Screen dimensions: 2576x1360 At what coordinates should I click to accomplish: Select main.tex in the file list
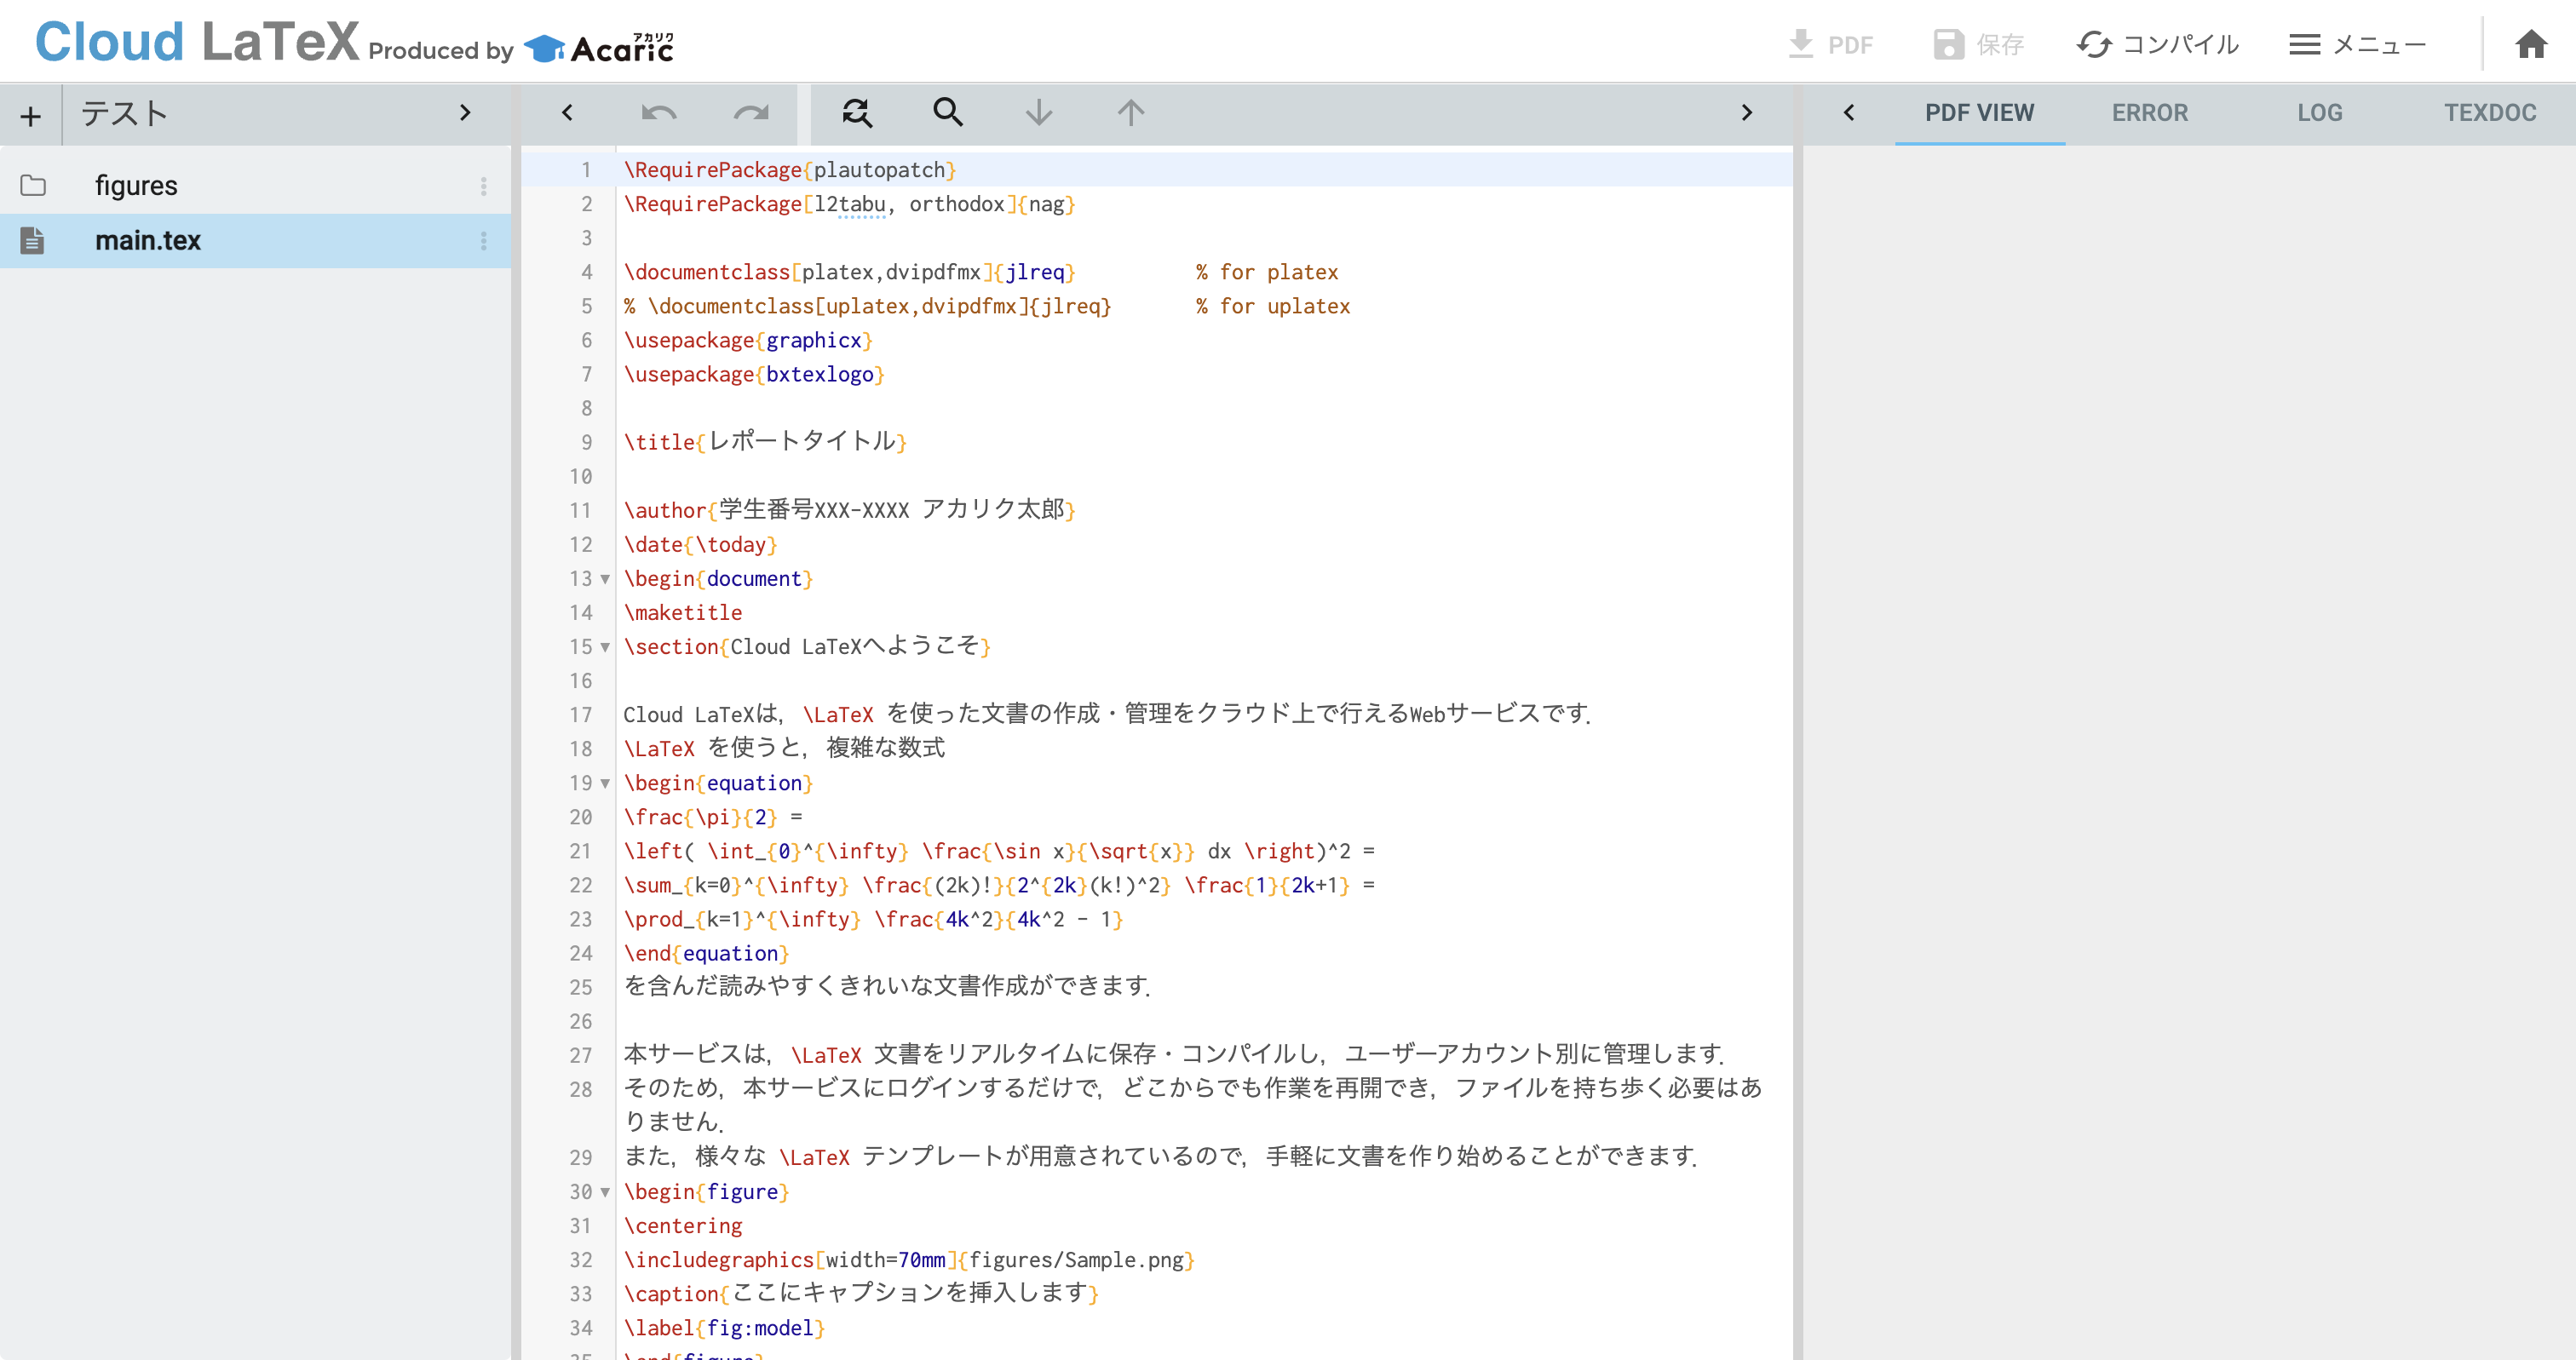click(147, 240)
